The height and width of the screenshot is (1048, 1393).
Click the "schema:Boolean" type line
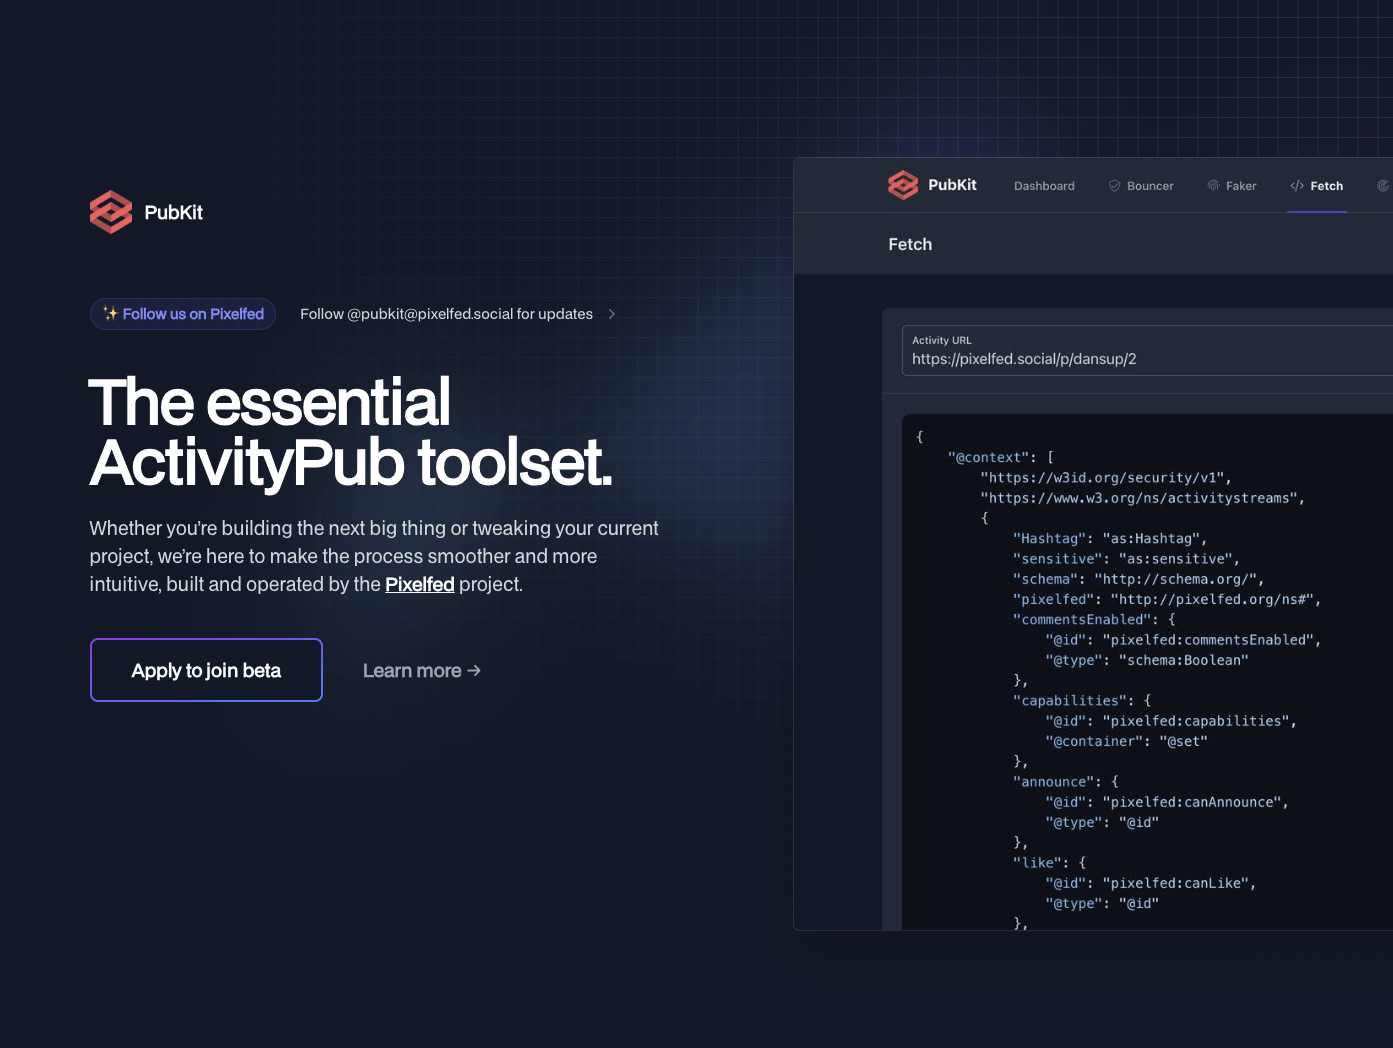tap(1147, 660)
